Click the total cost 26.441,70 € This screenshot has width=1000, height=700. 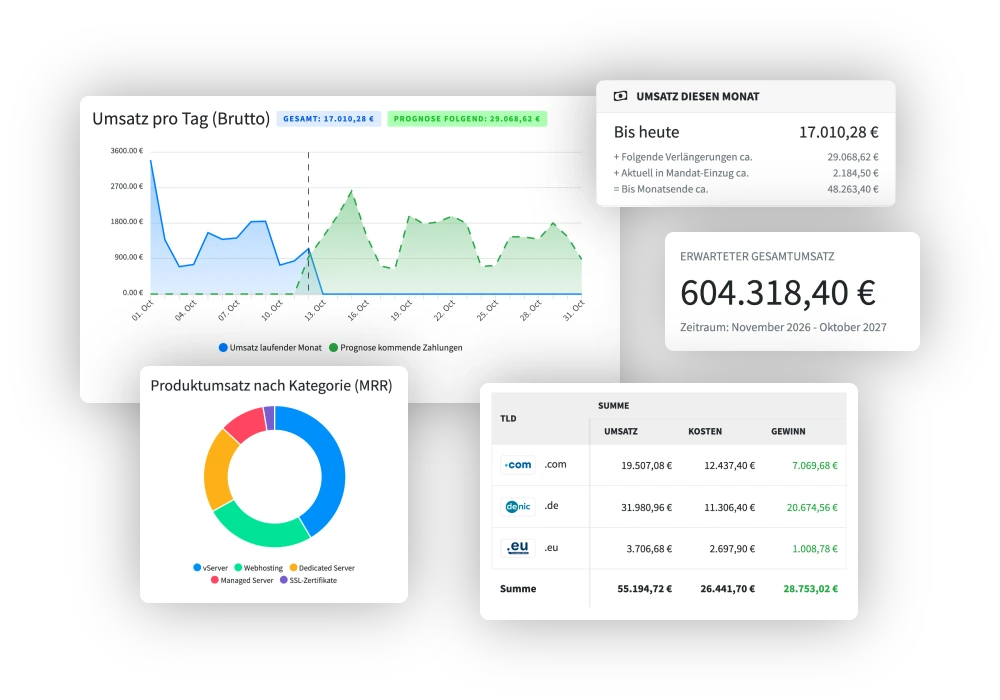click(x=728, y=589)
